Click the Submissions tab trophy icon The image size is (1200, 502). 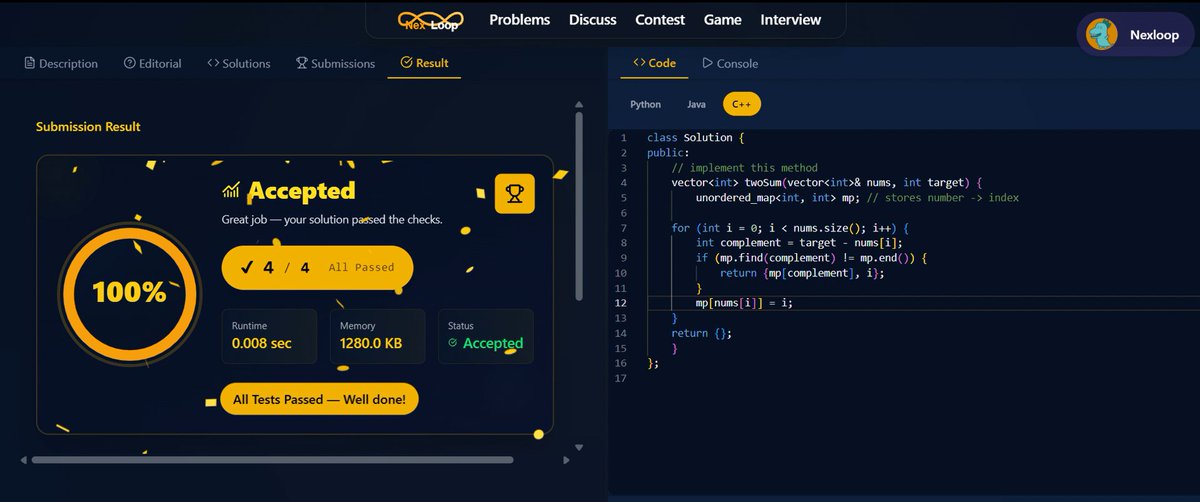tap(301, 63)
